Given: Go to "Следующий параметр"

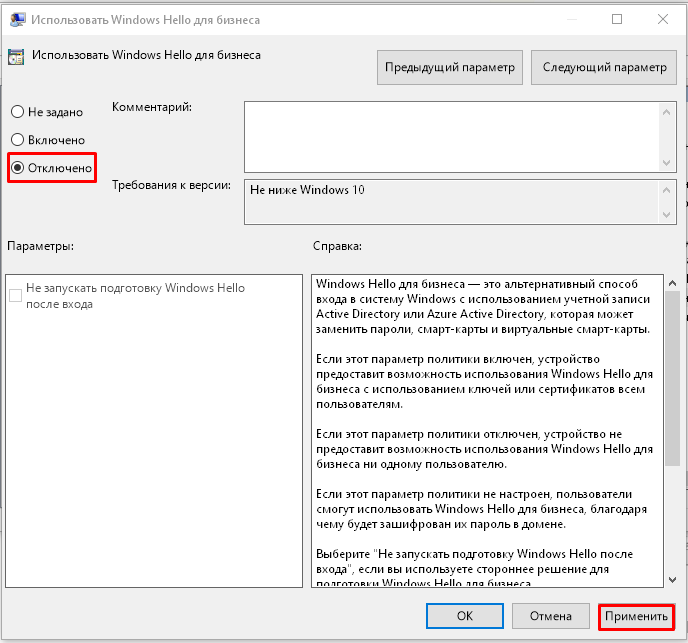Looking at the screenshot, I should 604,67.
